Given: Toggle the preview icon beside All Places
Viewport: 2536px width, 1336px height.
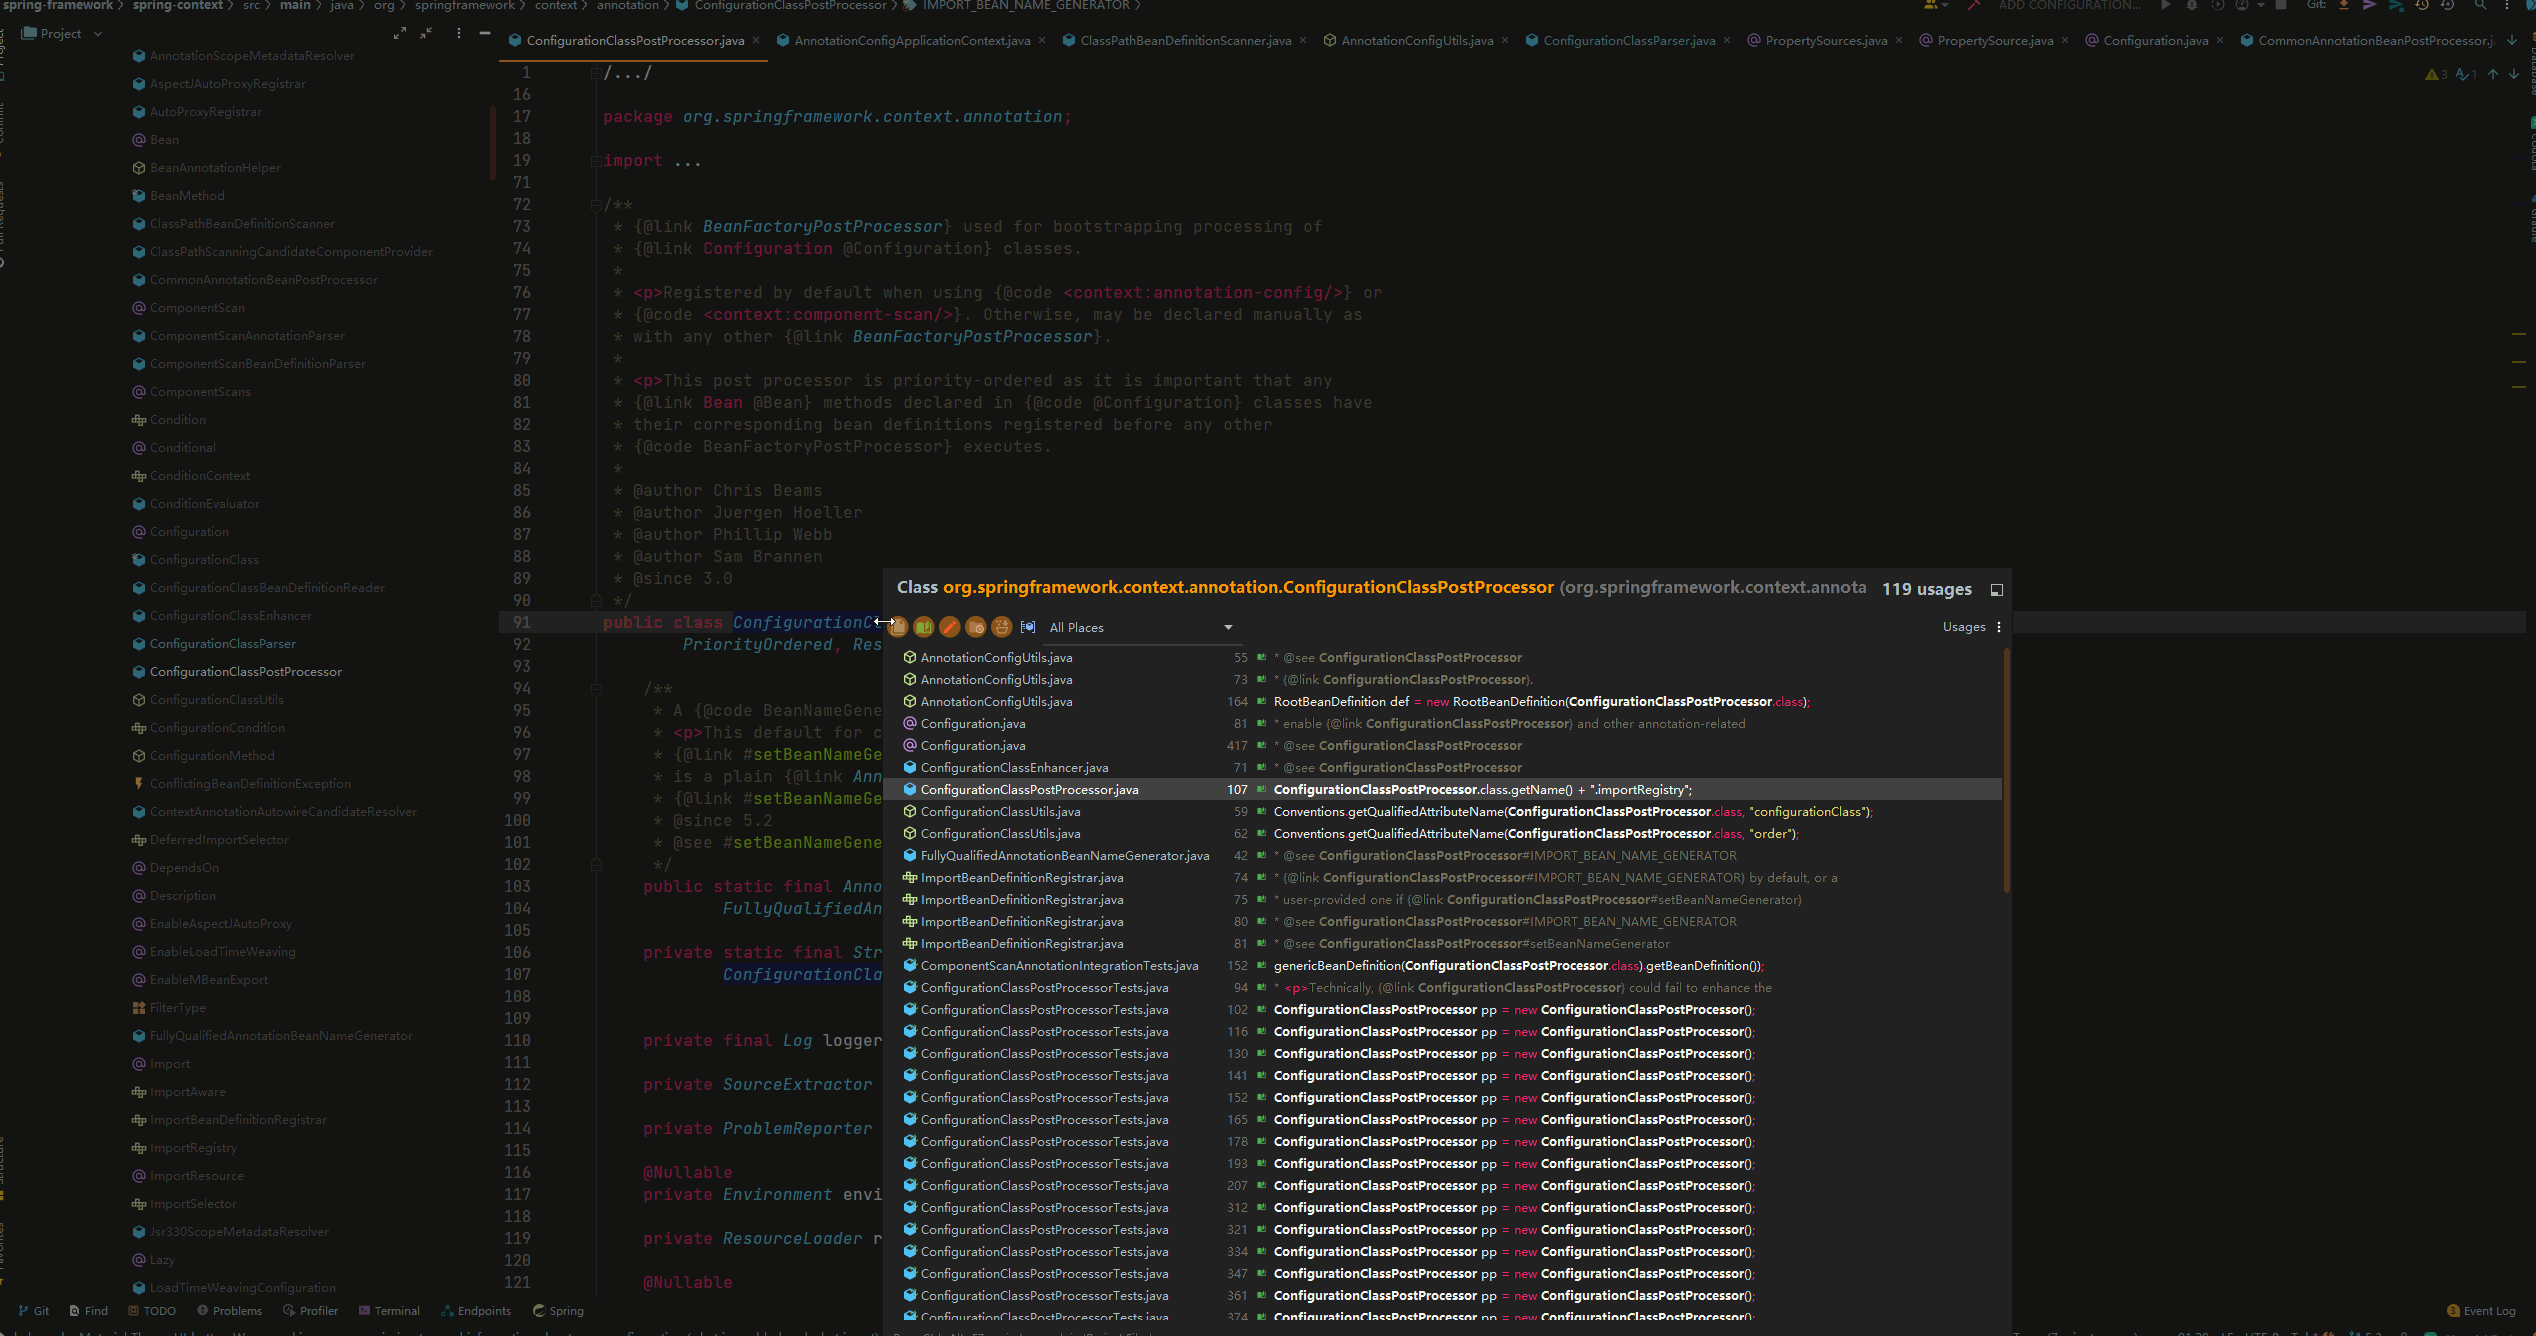Looking at the screenshot, I should pyautogui.click(x=1027, y=627).
